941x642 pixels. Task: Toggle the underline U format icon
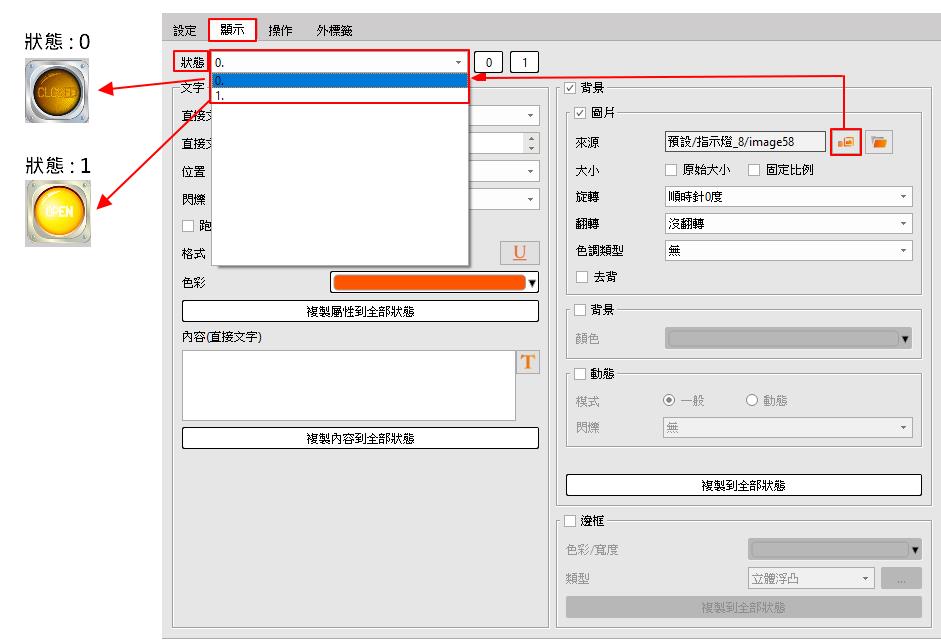pos(519,252)
